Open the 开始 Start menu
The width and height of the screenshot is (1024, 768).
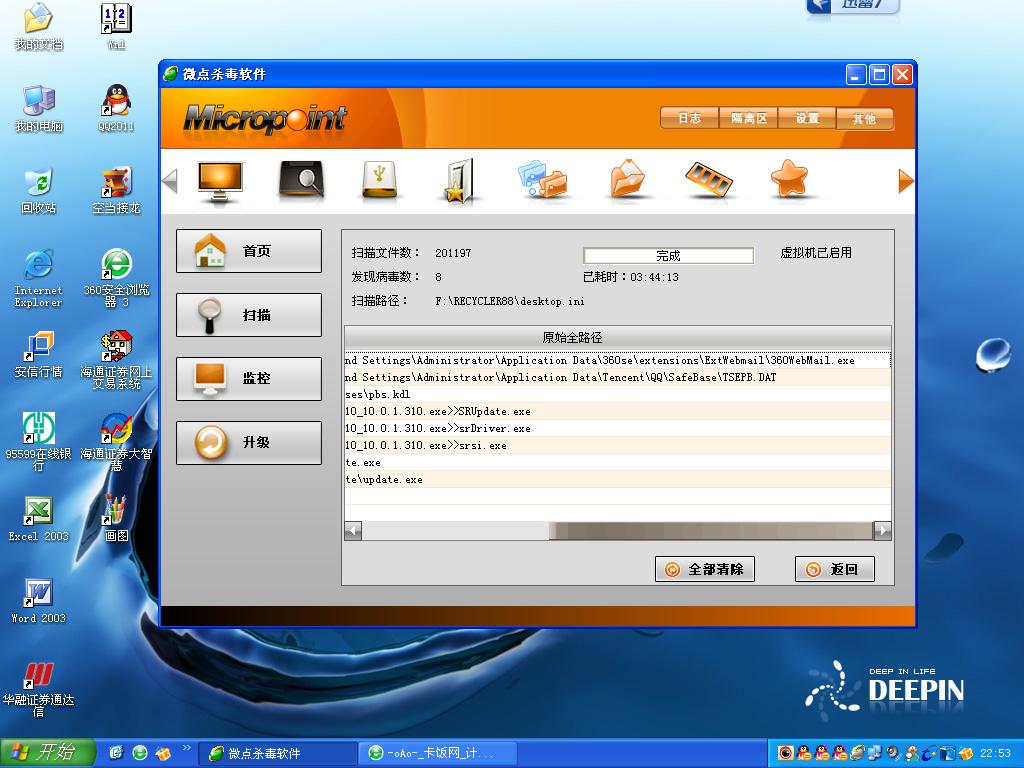46,753
